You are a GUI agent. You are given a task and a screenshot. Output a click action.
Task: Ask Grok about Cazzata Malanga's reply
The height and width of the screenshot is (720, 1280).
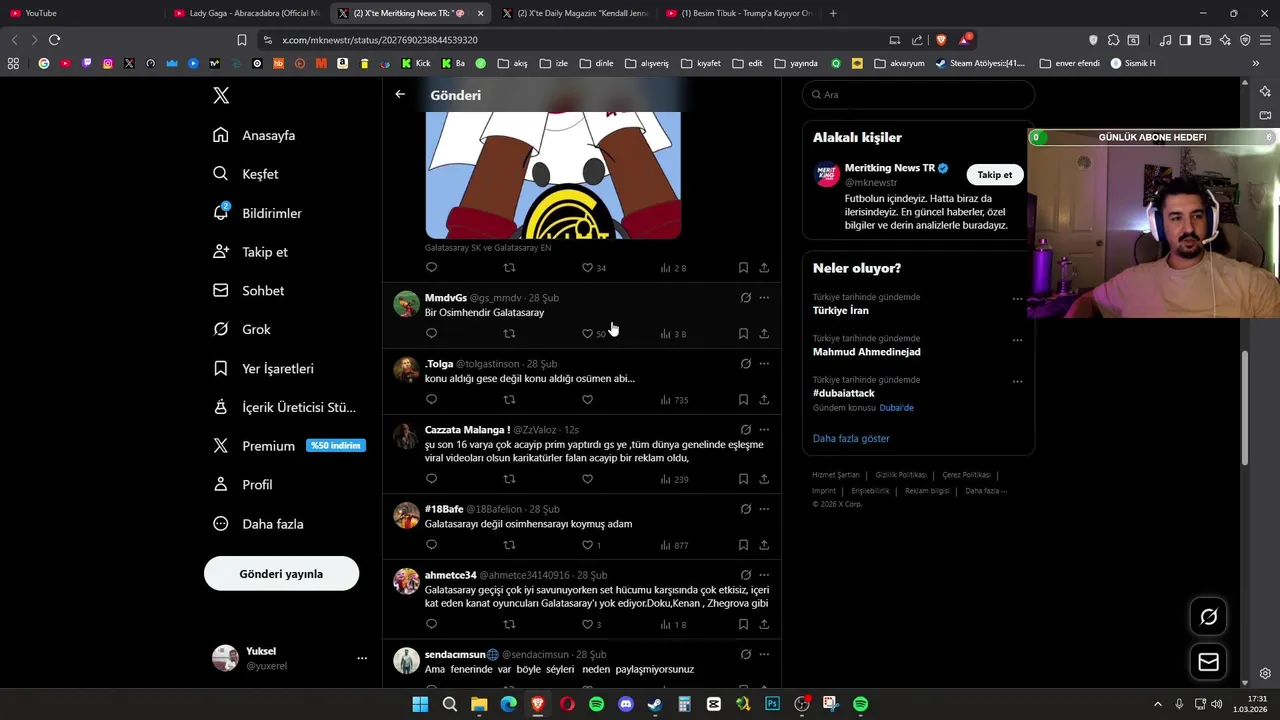[745, 430]
